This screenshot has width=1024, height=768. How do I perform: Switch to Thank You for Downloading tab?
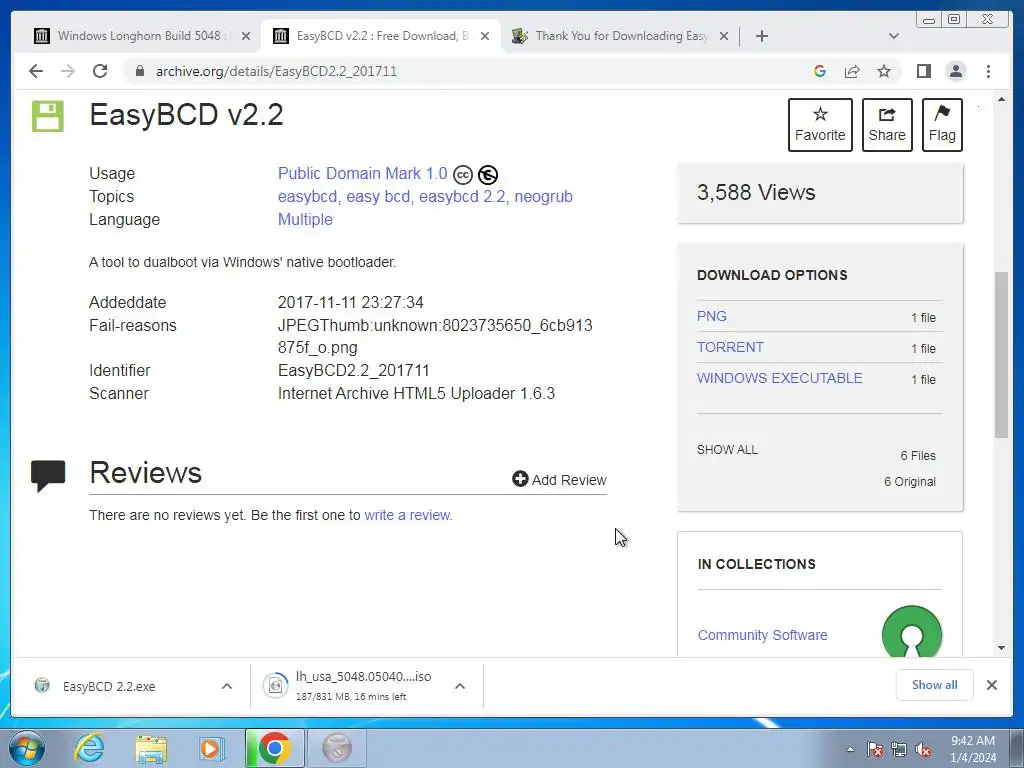tap(621, 36)
